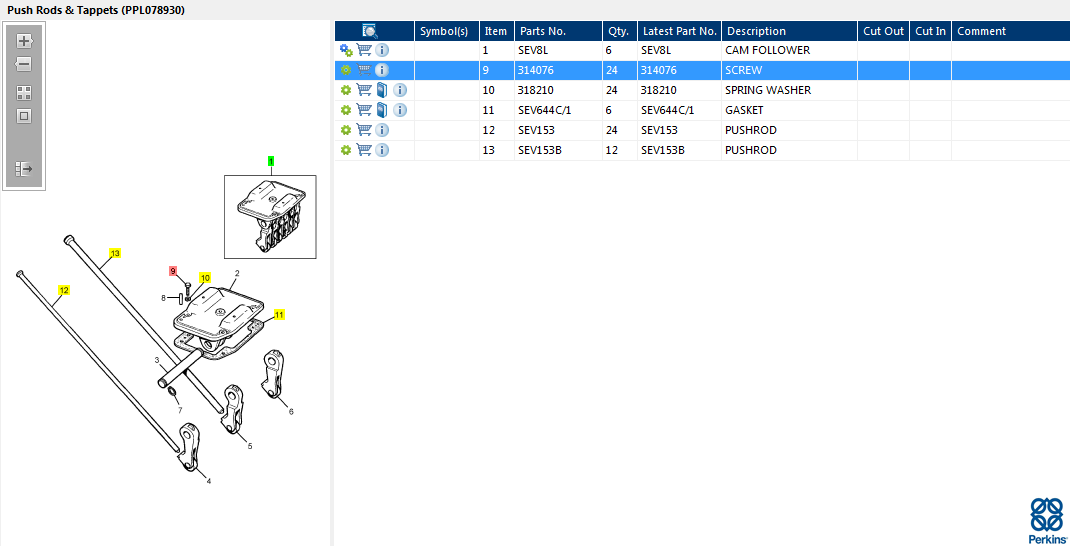Click the four-squares grid view icon

pyautogui.click(x=24, y=93)
